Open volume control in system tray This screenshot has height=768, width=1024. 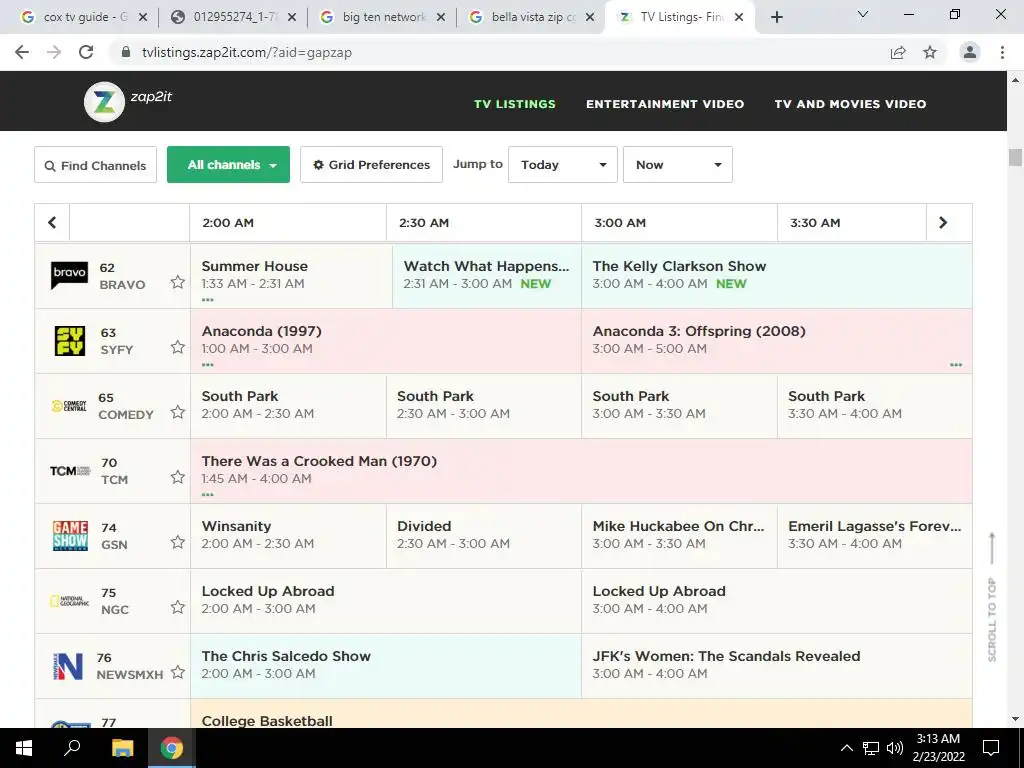[895, 748]
